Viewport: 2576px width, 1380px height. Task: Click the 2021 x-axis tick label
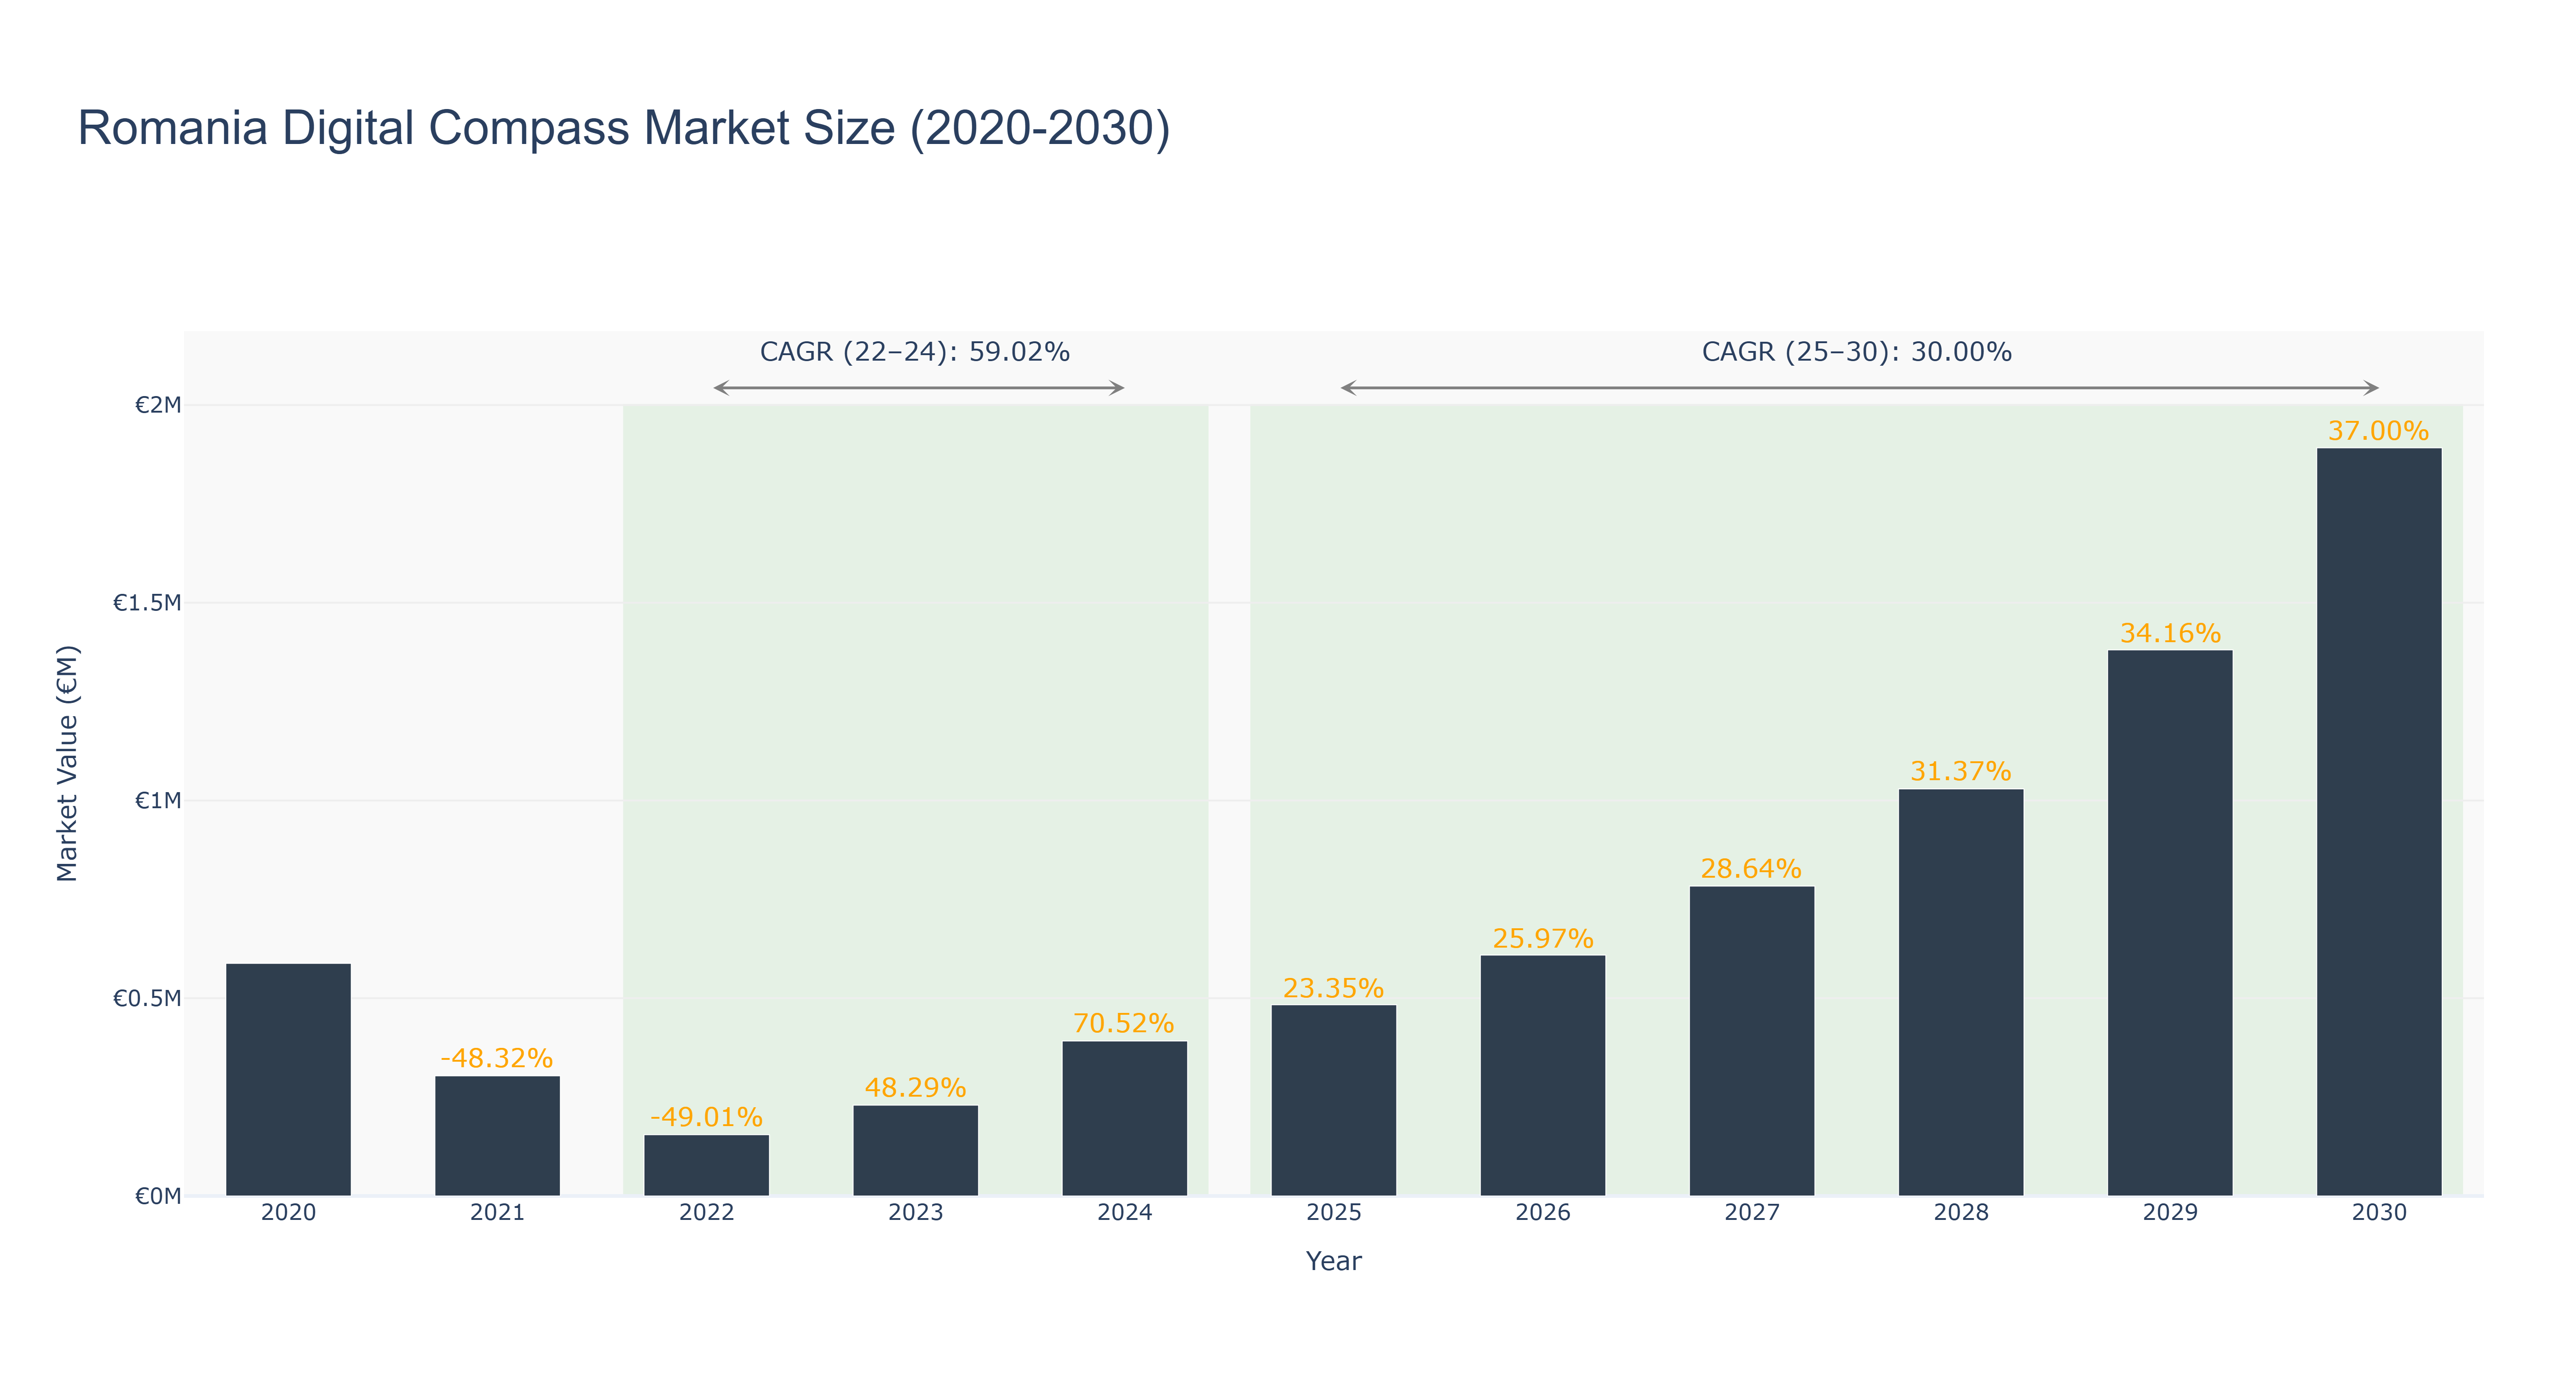(x=497, y=1213)
